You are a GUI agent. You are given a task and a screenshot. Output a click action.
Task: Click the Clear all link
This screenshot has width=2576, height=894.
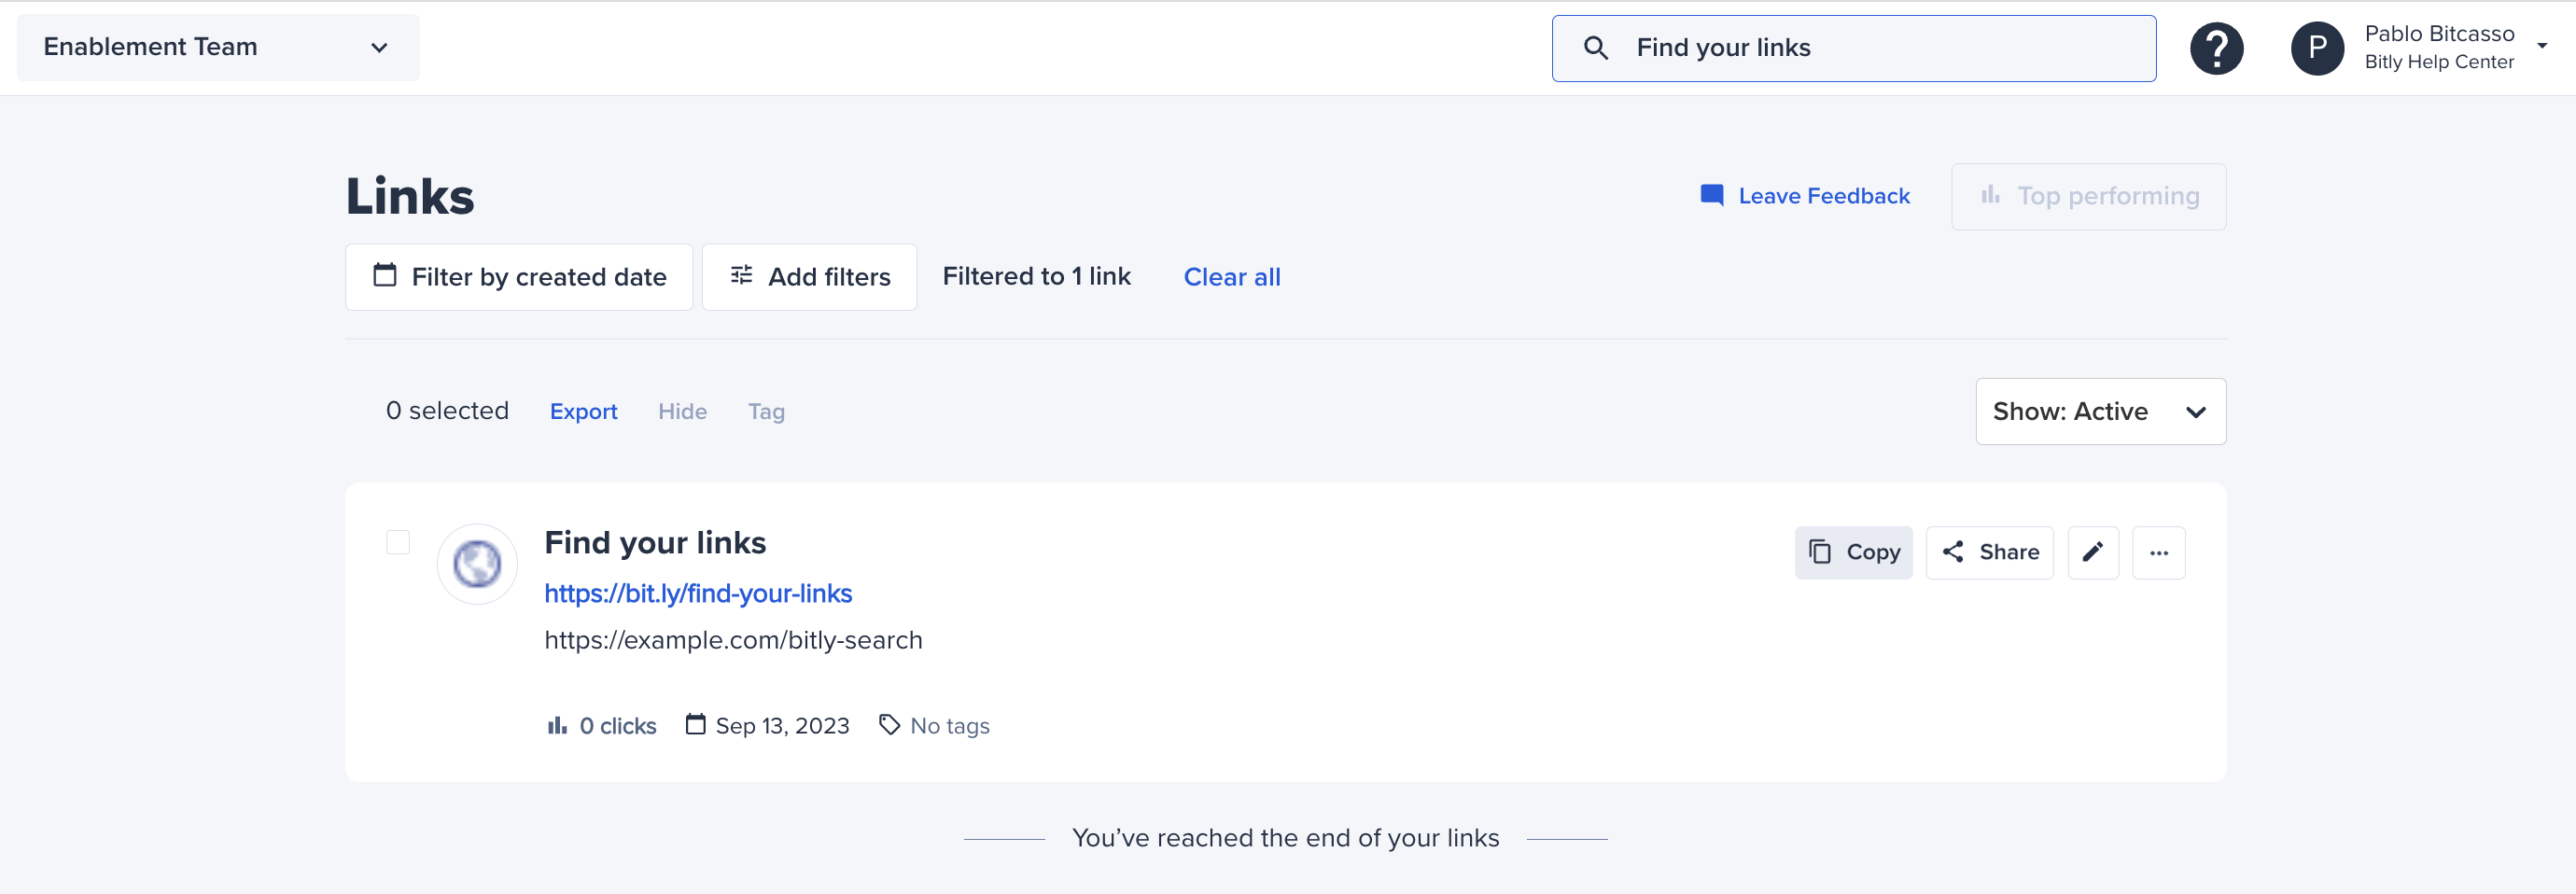(x=1232, y=276)
